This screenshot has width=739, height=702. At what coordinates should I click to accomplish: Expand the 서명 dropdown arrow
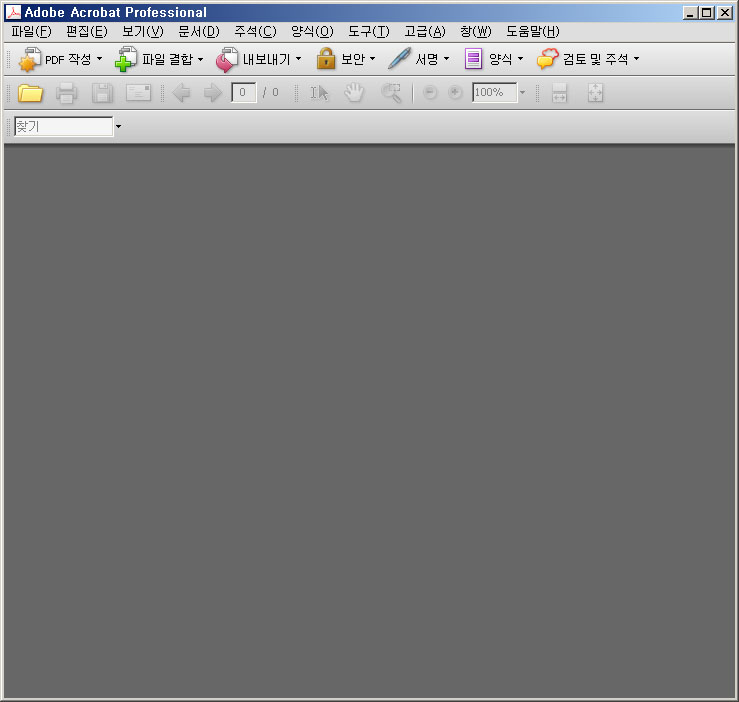[x=446, y=59]
